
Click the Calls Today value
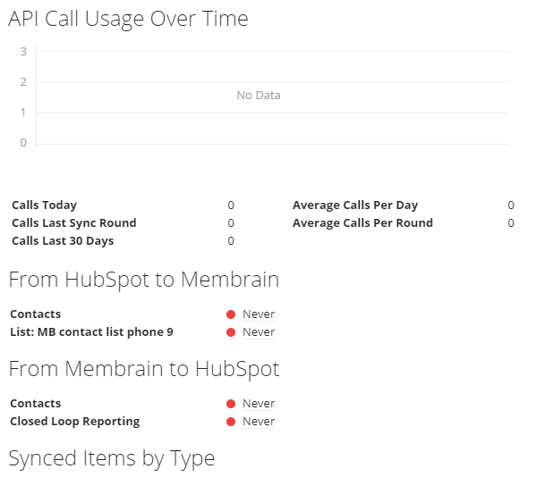click(231, 205)
